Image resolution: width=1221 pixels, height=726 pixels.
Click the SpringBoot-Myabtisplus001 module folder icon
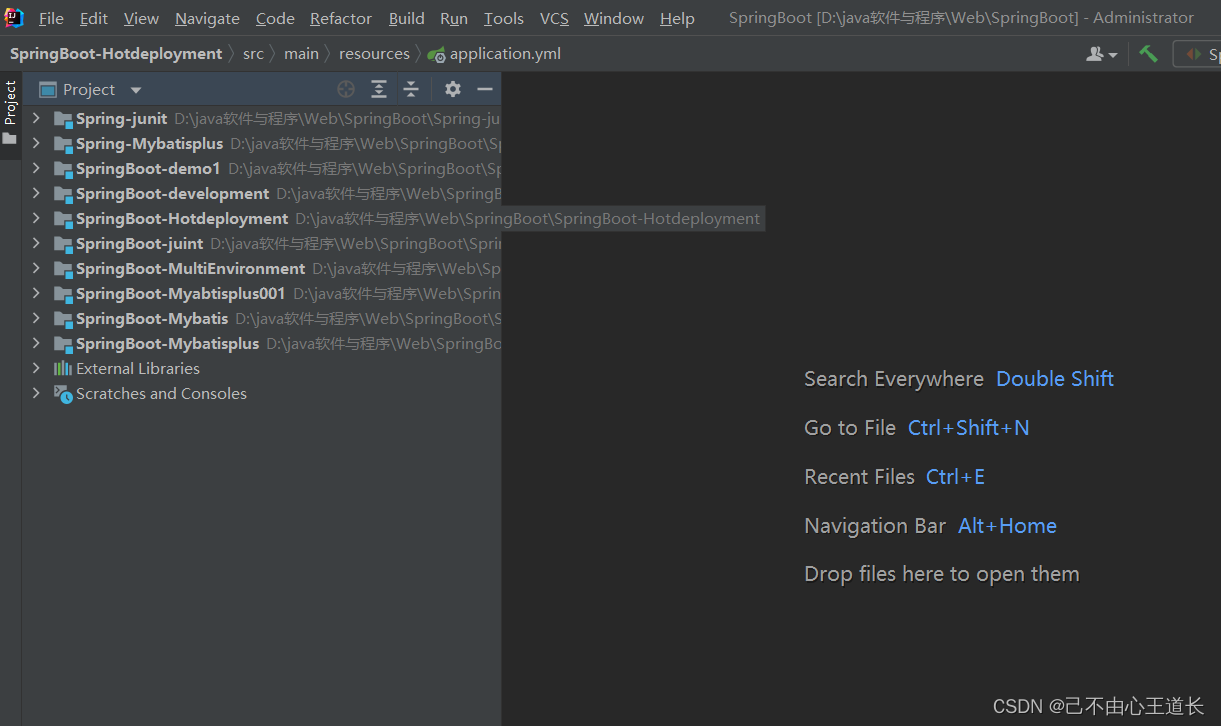[x=63, y=294]
